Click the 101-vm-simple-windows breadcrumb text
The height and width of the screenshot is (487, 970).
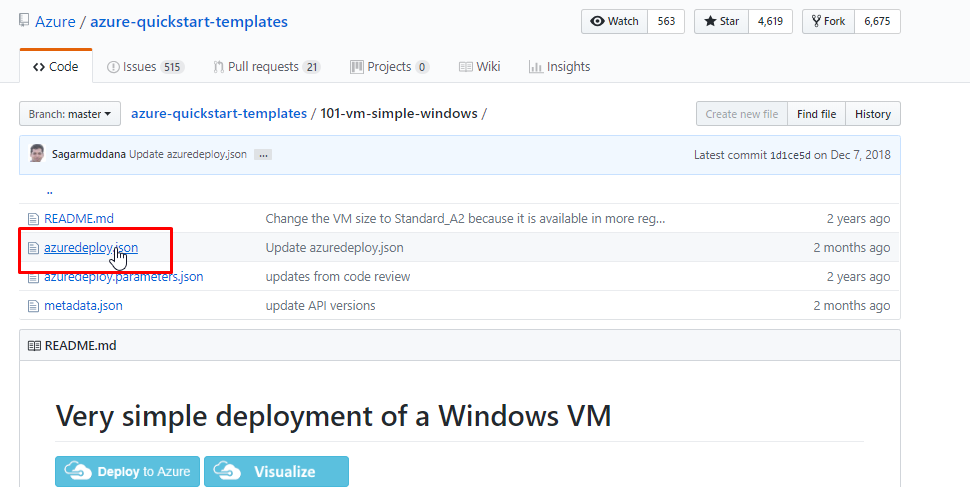tap(399, 114)
